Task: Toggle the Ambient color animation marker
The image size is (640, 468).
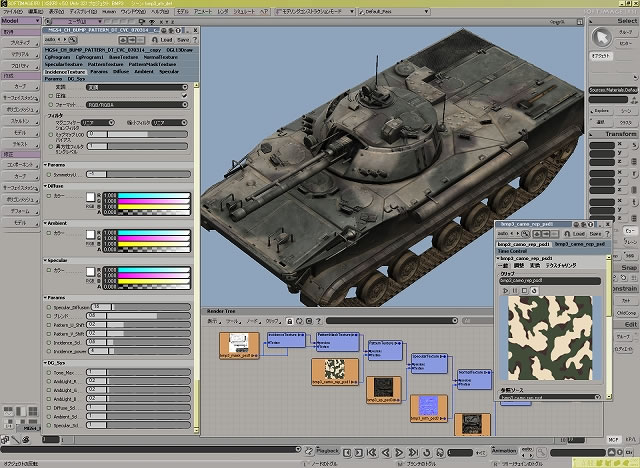Action: coord(50,234)
